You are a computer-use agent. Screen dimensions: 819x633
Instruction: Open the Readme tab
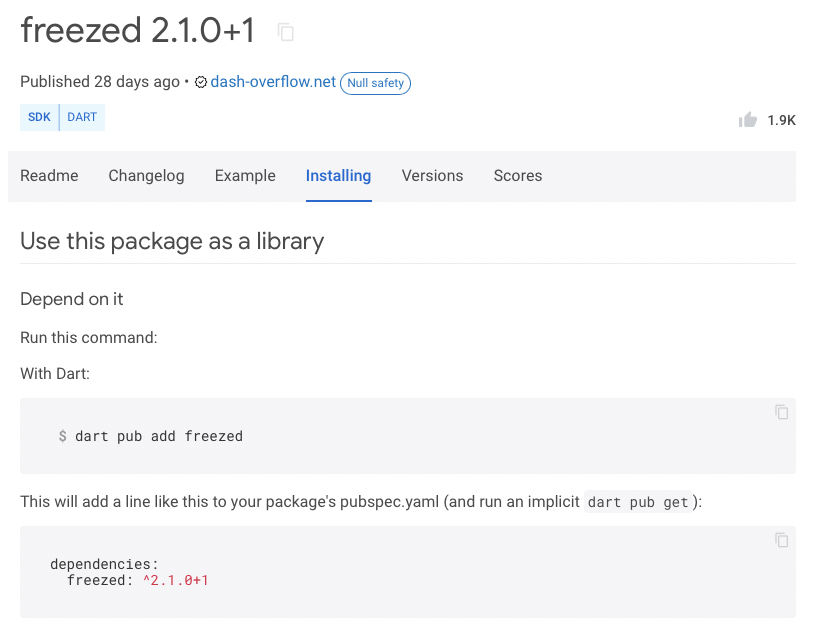click(x=49, y=175)
